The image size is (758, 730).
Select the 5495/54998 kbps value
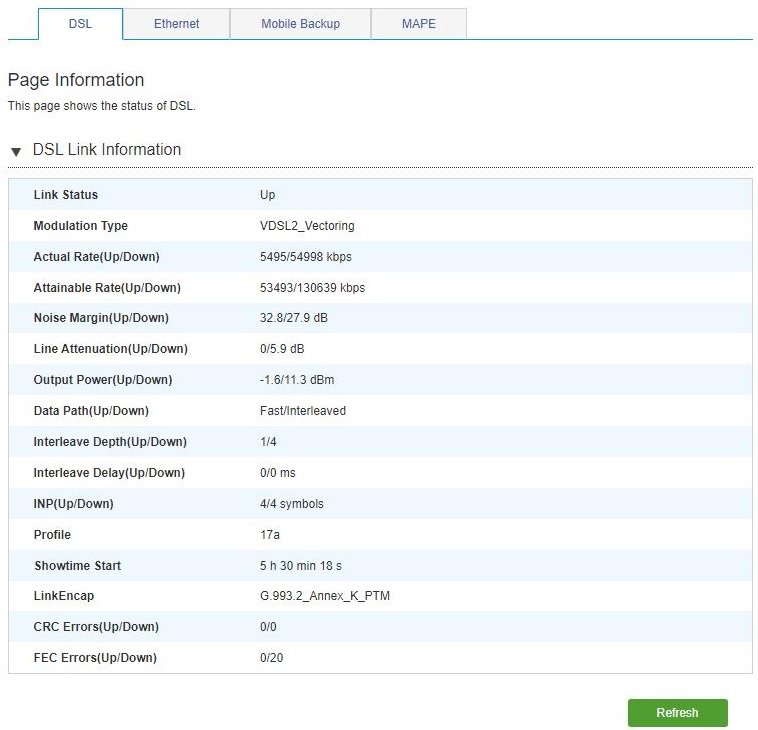(x=306, y=257)
